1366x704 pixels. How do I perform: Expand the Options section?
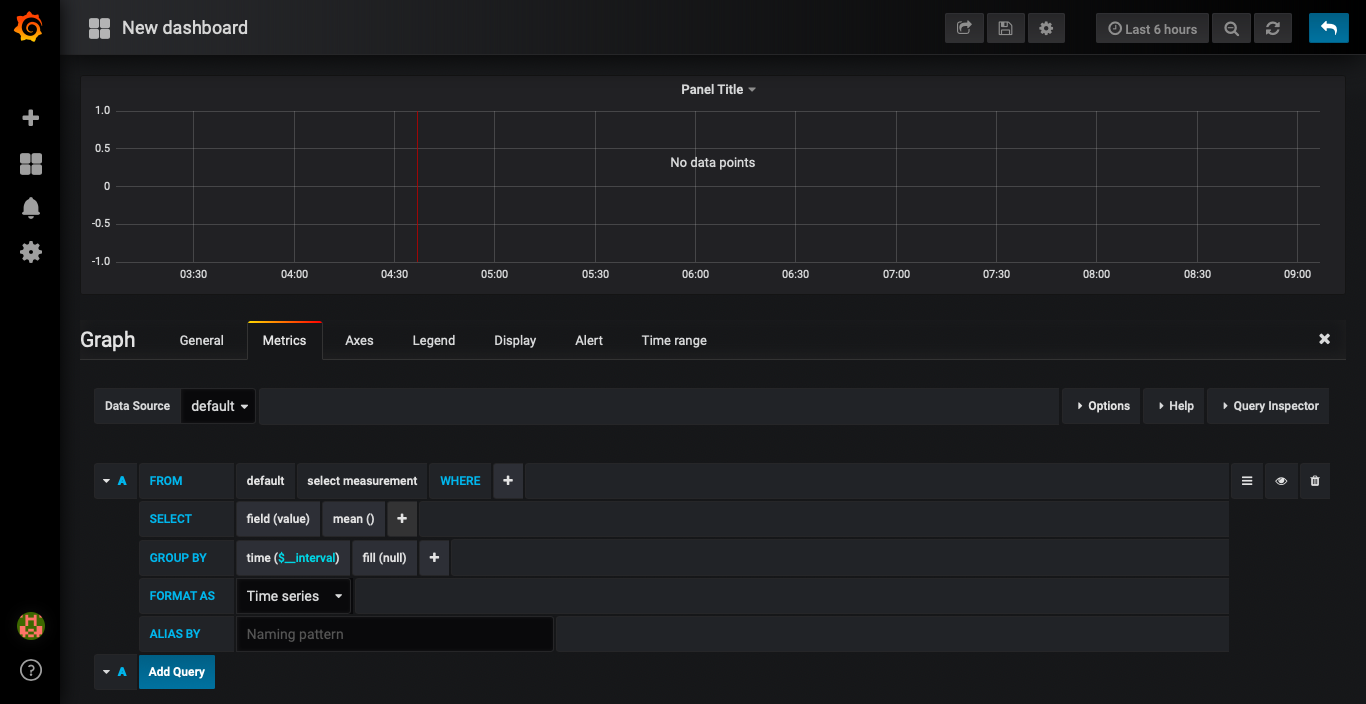click(1102, 406)
